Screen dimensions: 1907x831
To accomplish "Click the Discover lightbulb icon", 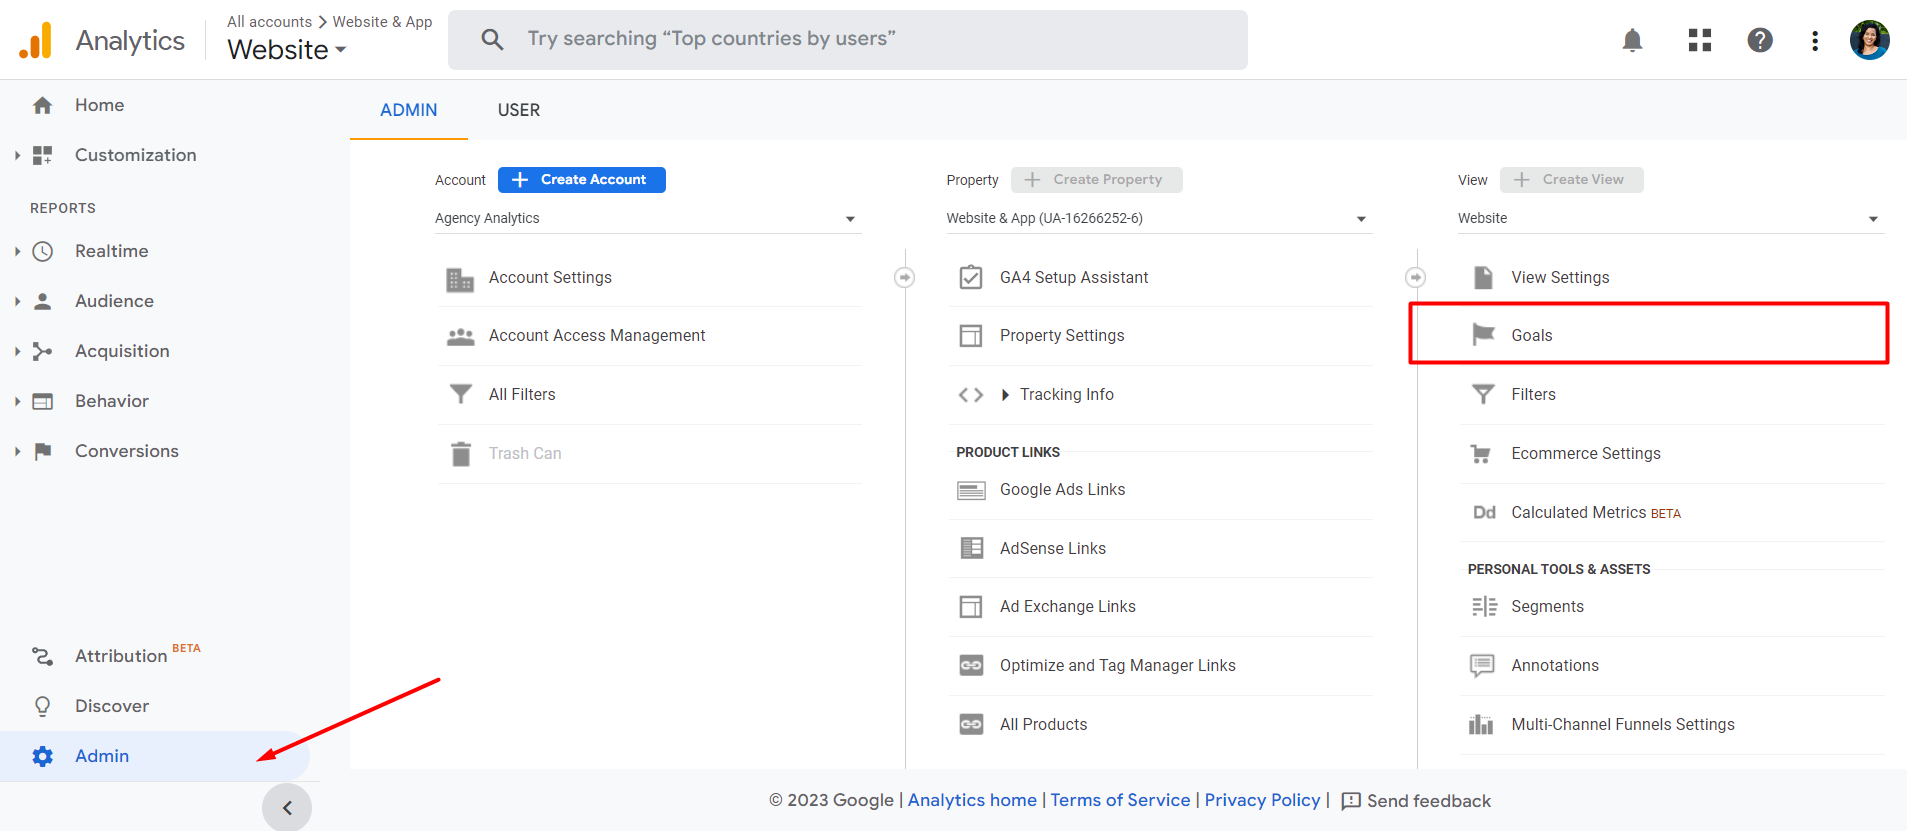I will coord(42,706).
